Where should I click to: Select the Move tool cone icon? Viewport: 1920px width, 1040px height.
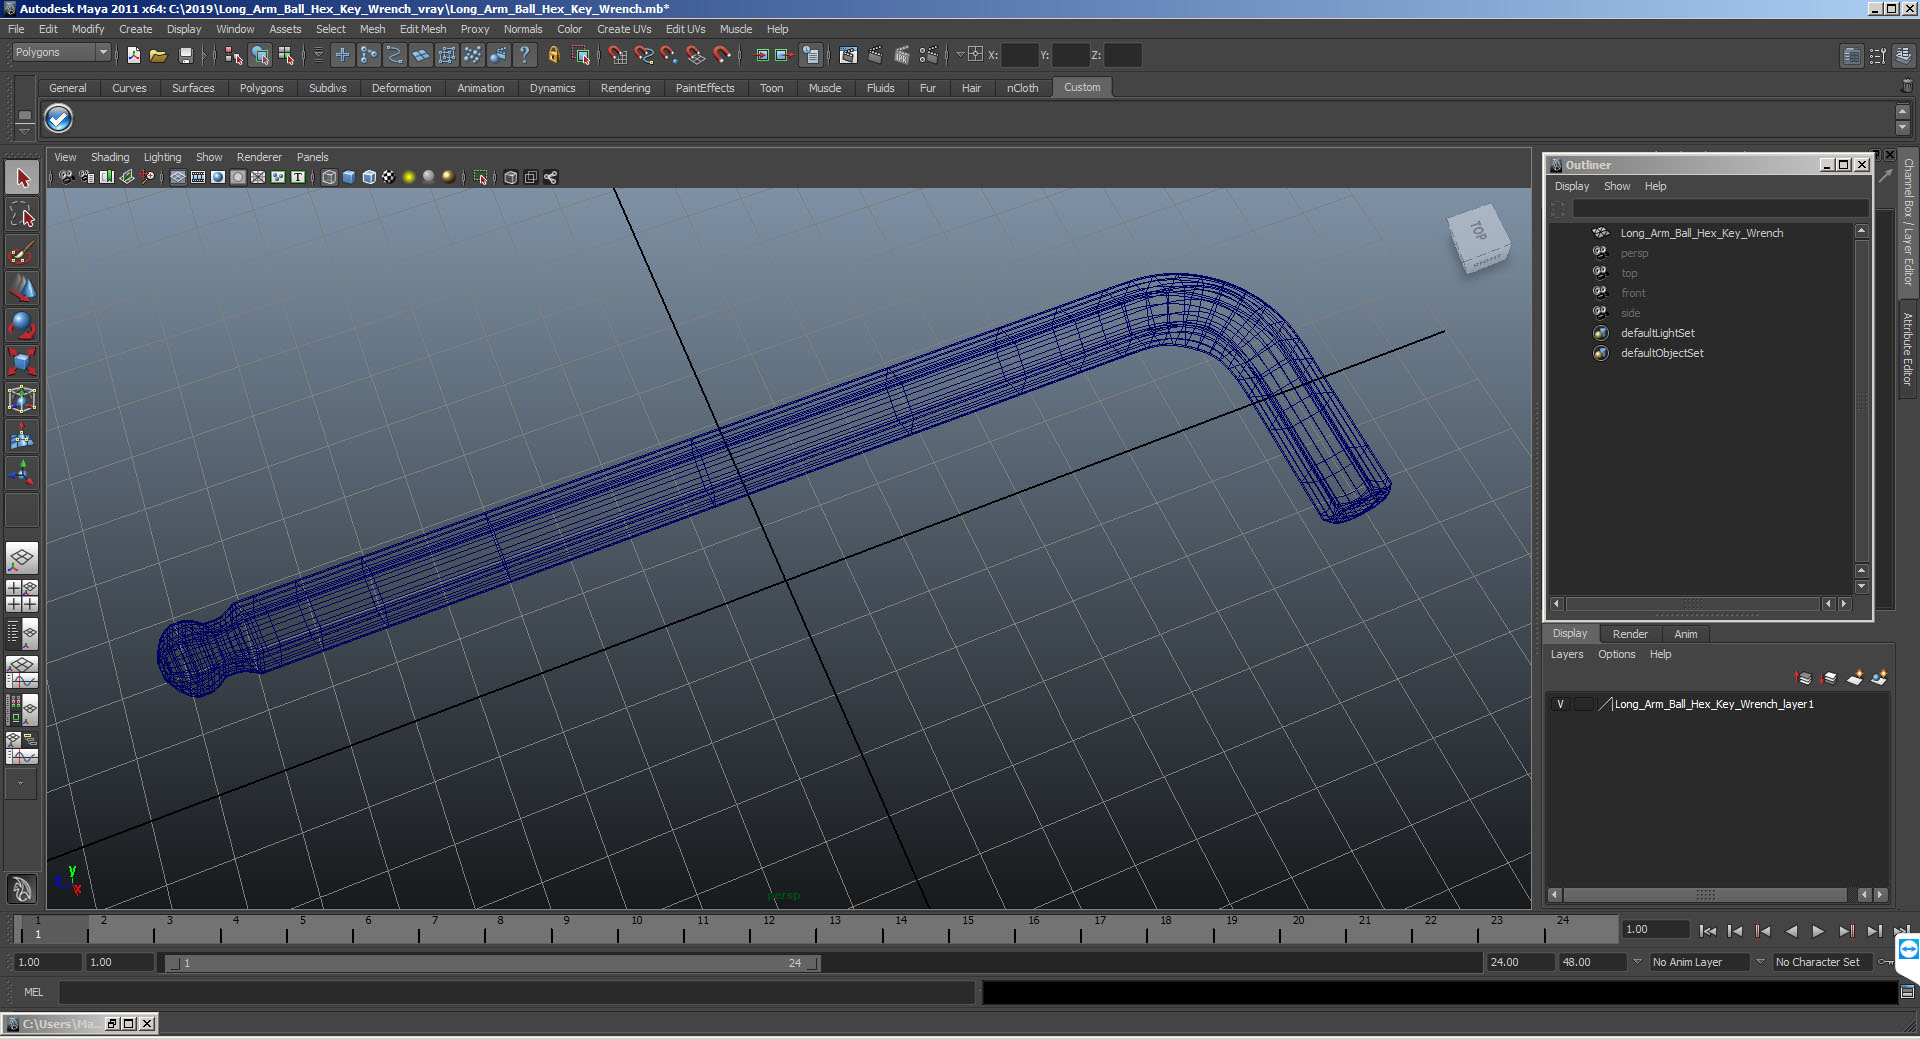point(22,288)
